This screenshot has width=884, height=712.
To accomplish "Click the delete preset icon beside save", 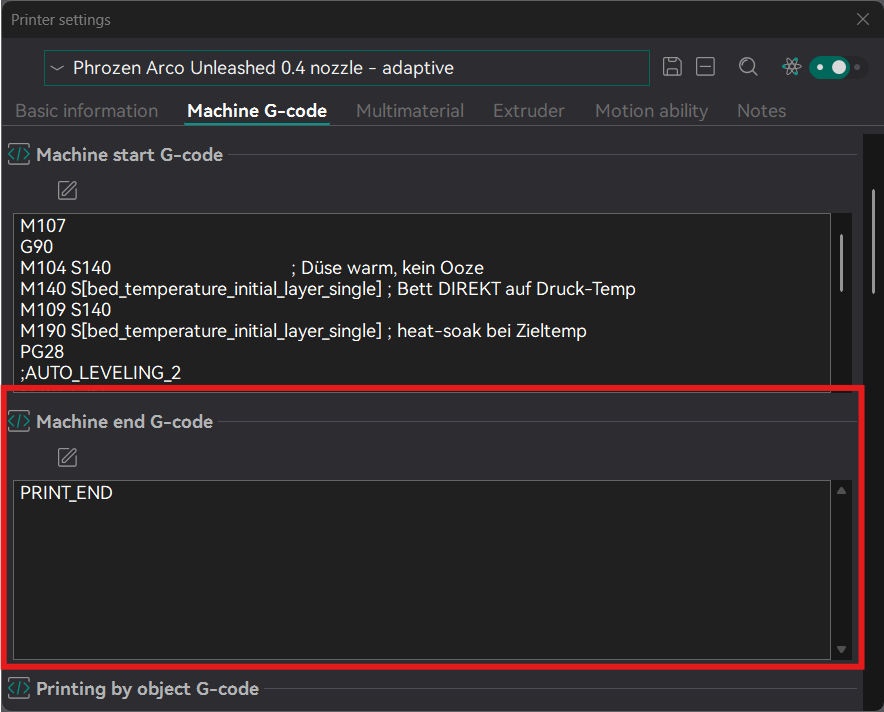I will (705, 67).
